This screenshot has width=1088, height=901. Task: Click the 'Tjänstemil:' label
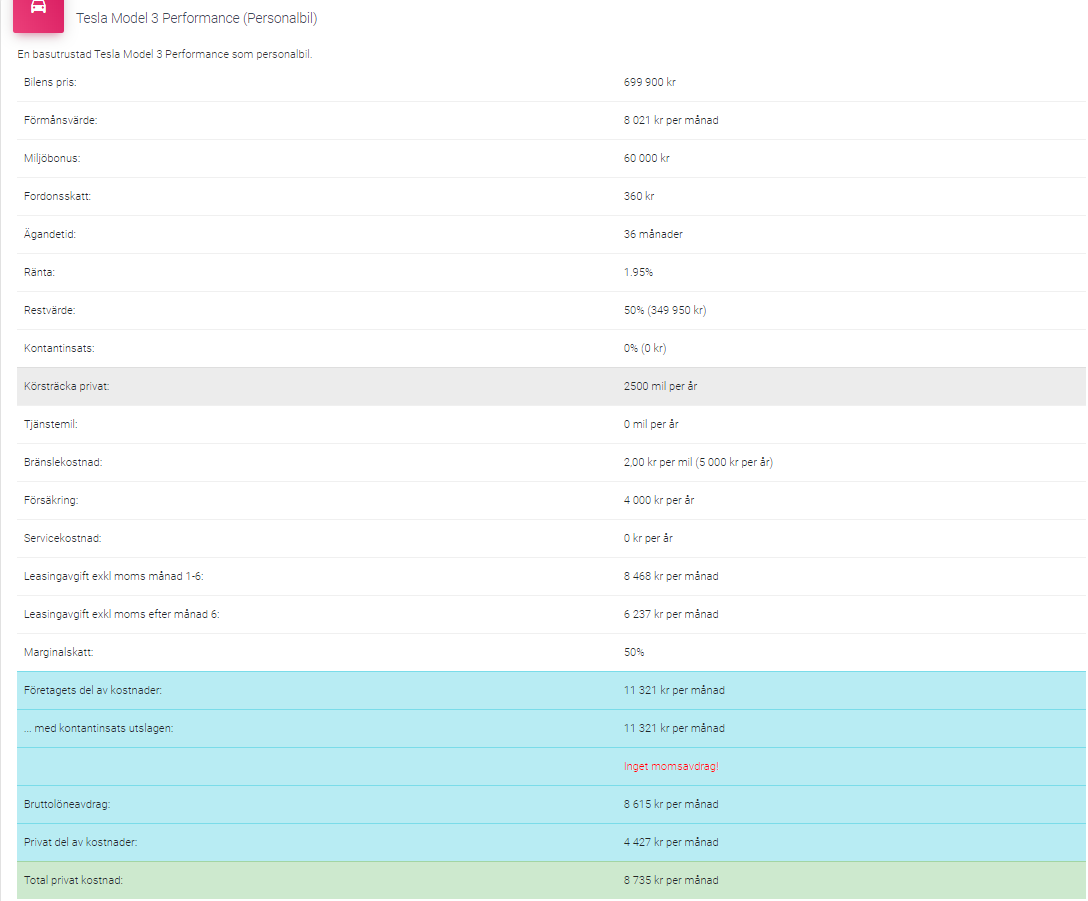click(51, 424)
